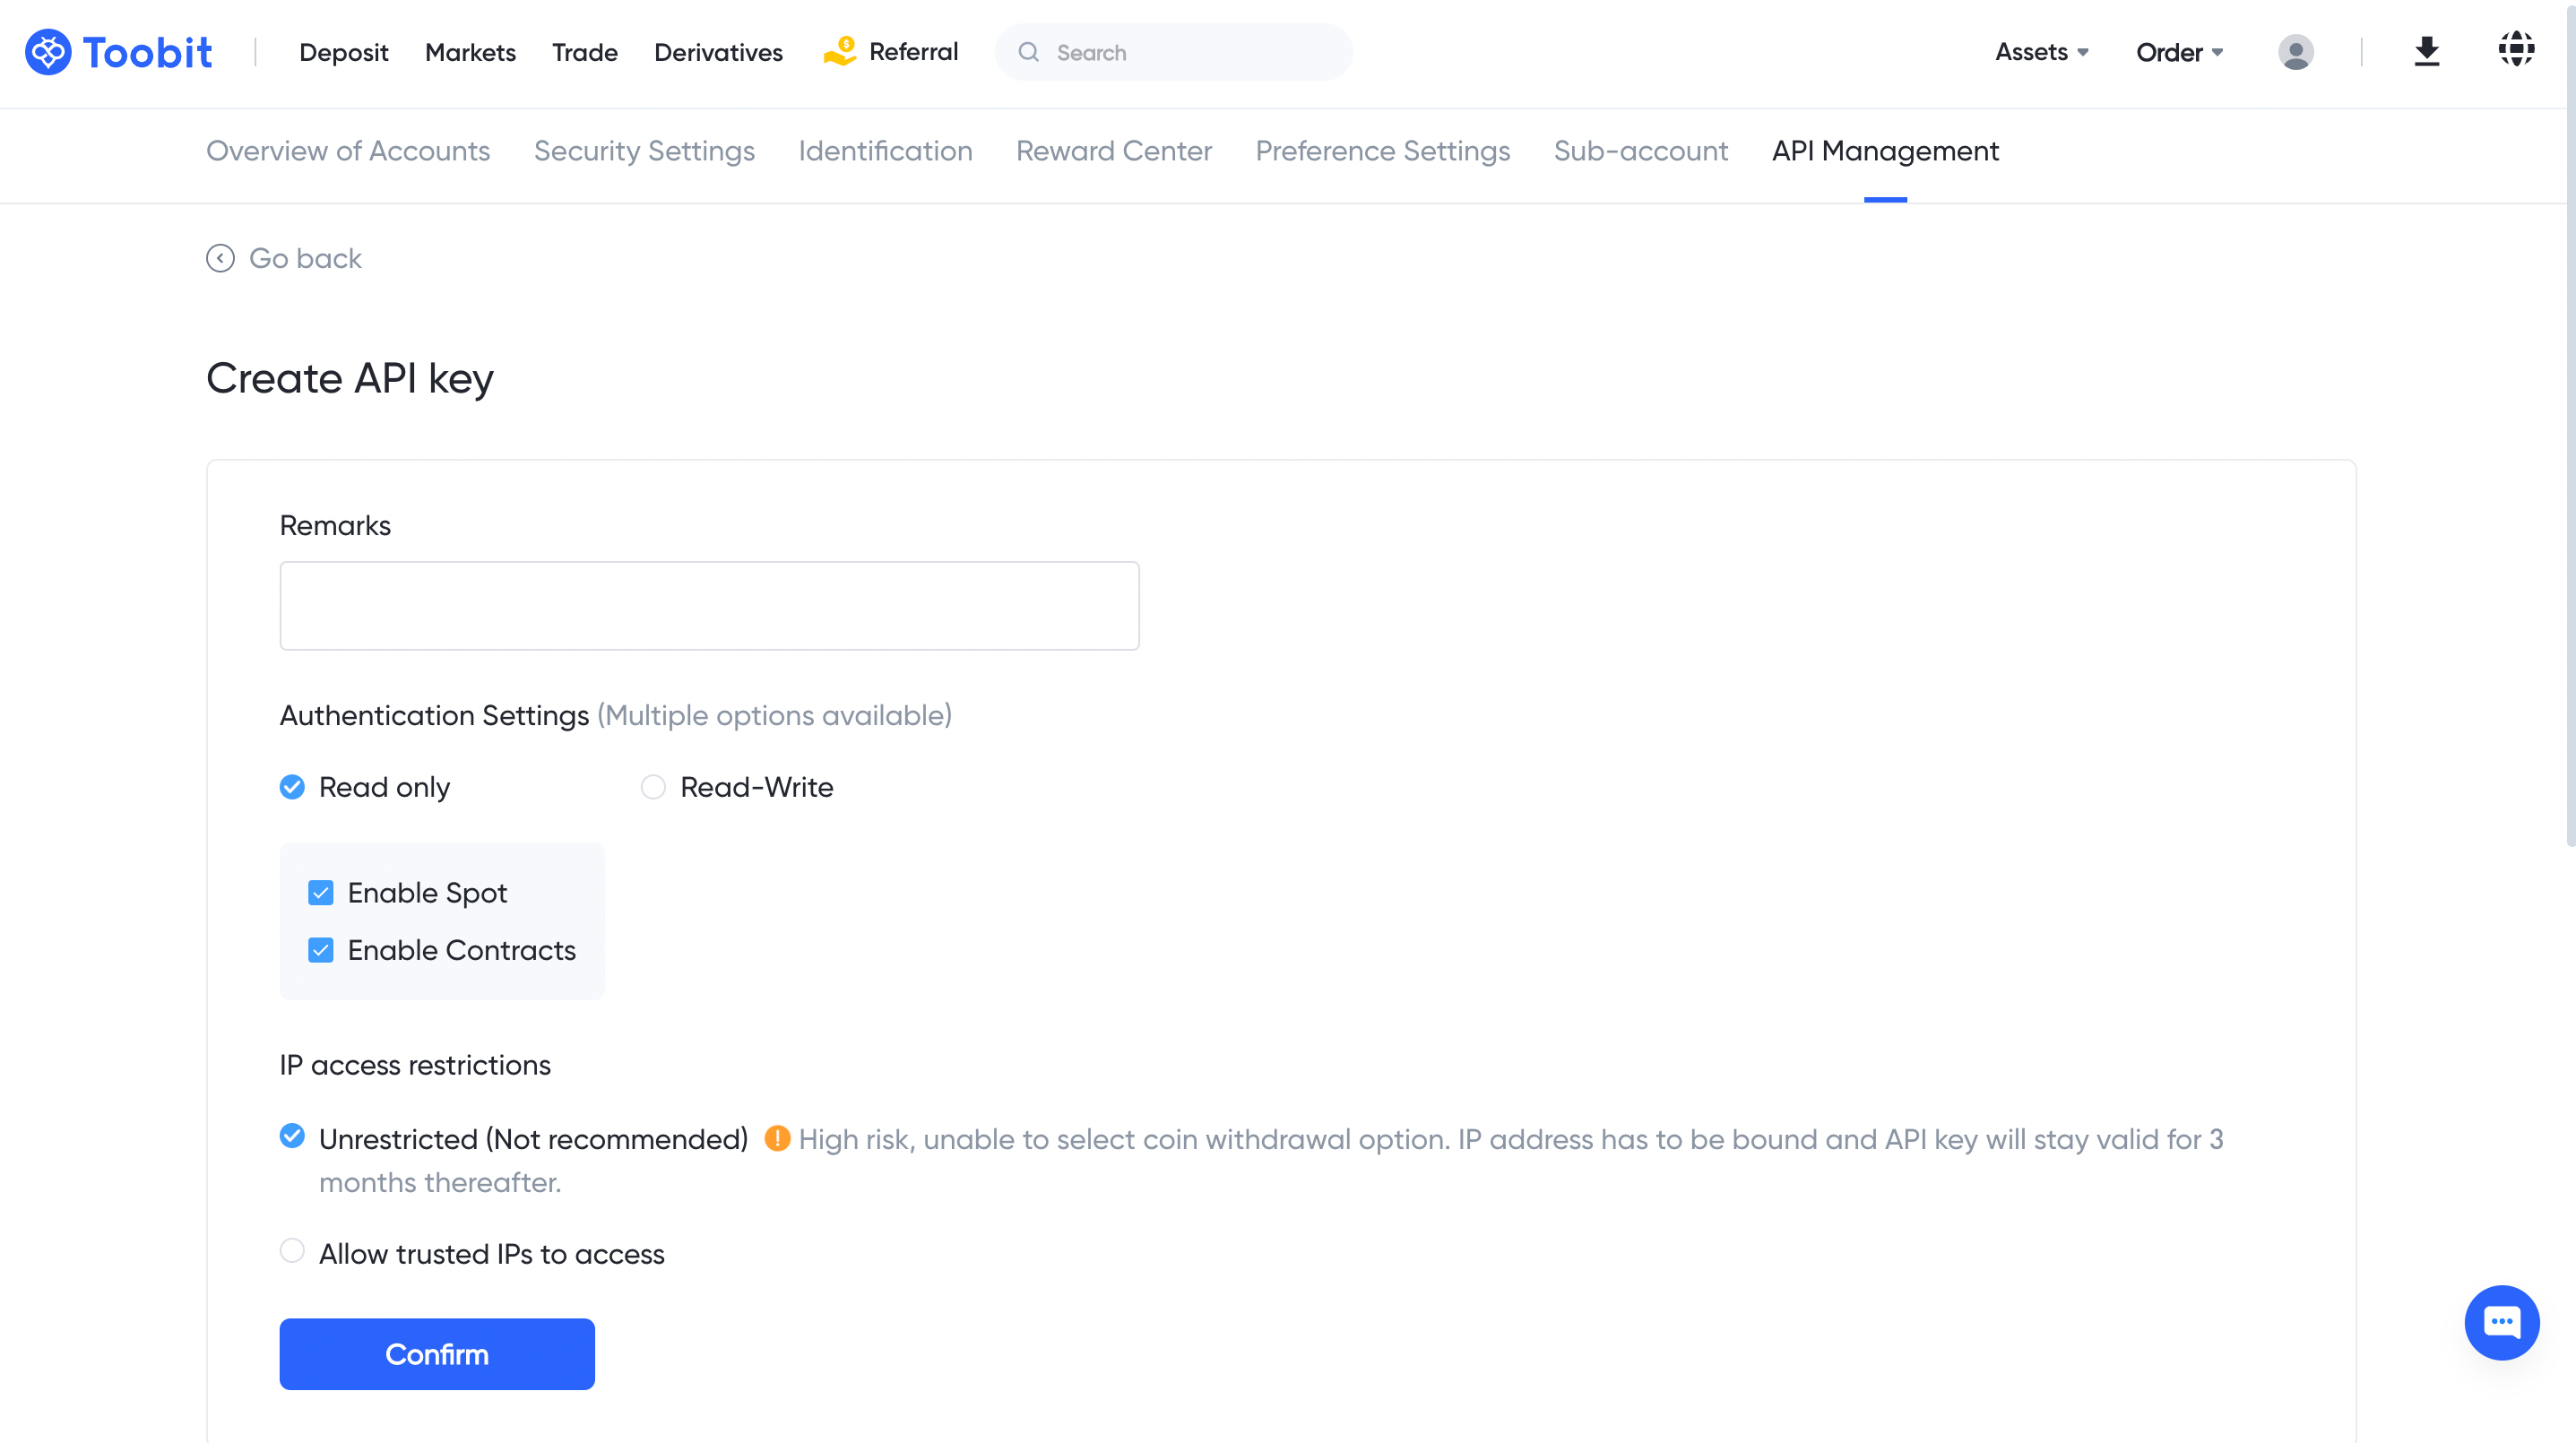The height and width of the screenshot is (1443, 2576).
Task: Open the user profile avatar
Action: click(x=2295, y=52)
